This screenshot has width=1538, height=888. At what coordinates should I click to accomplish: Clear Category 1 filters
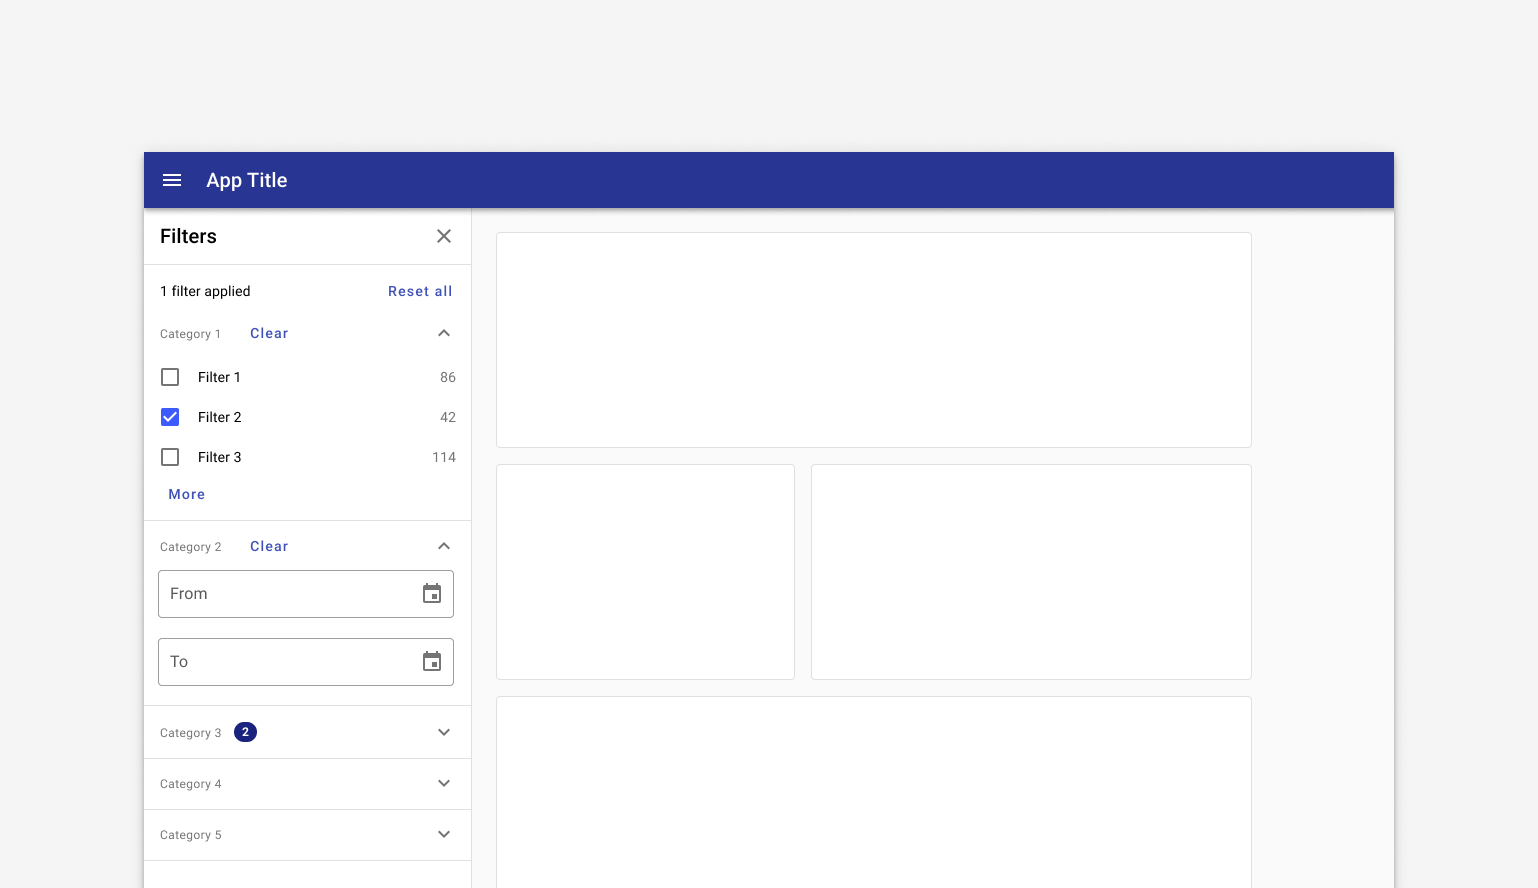(x=269, y=333)
